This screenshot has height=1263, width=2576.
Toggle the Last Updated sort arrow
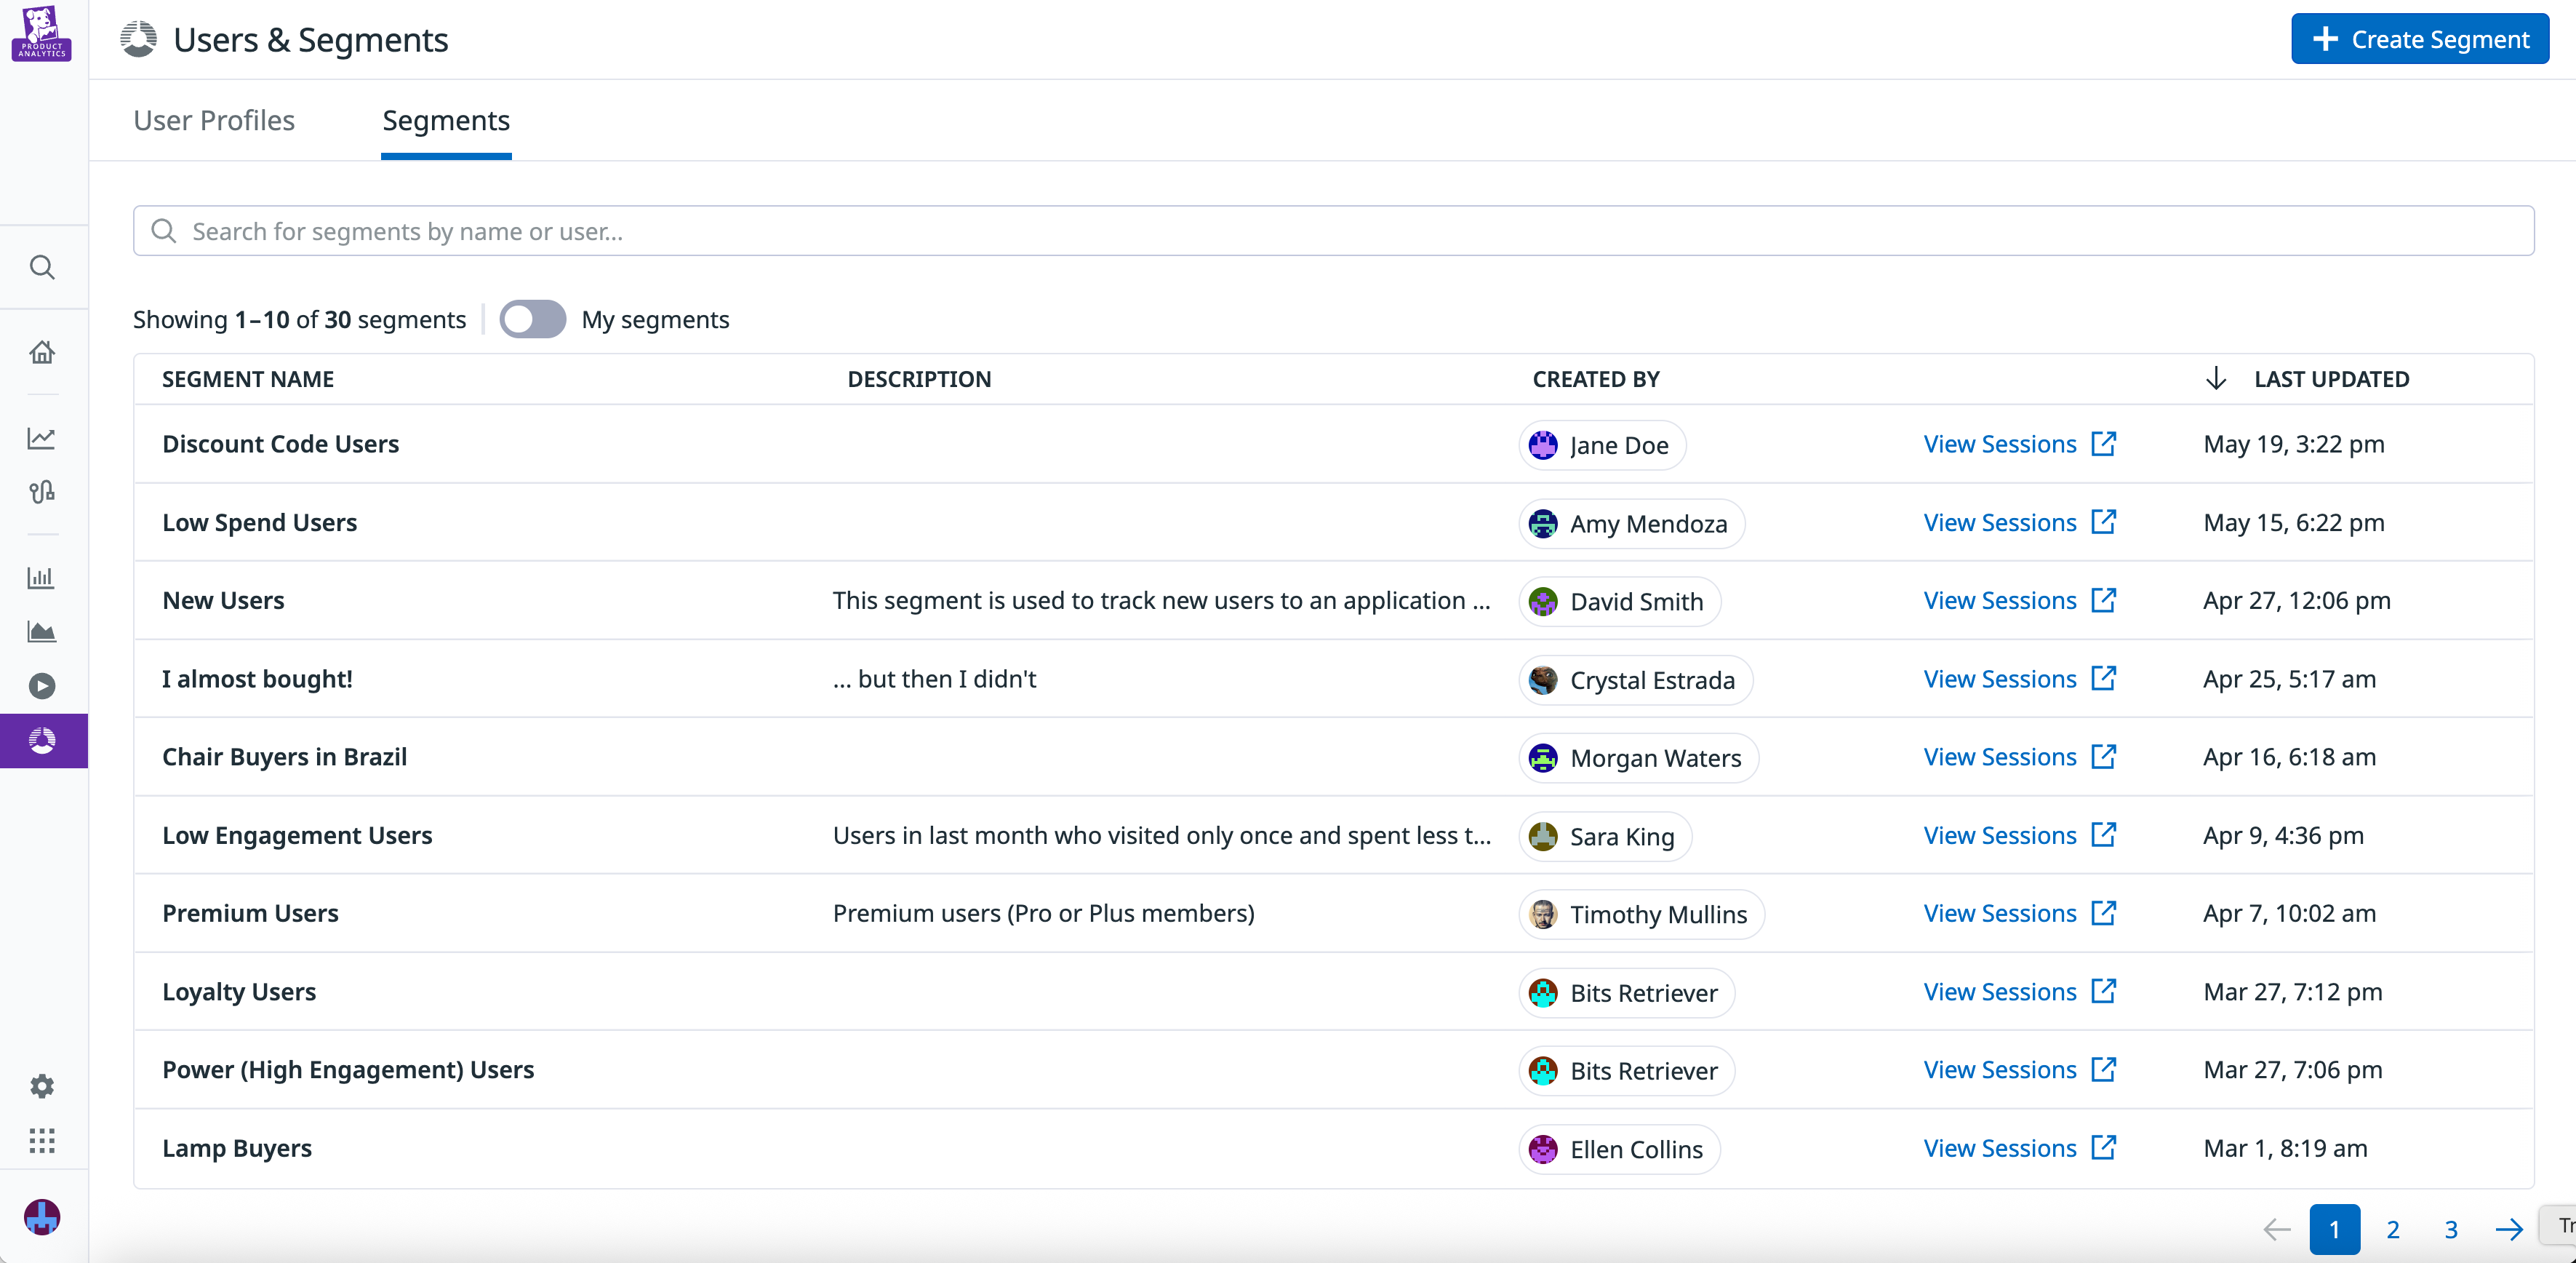click(x=2215, y=378)
